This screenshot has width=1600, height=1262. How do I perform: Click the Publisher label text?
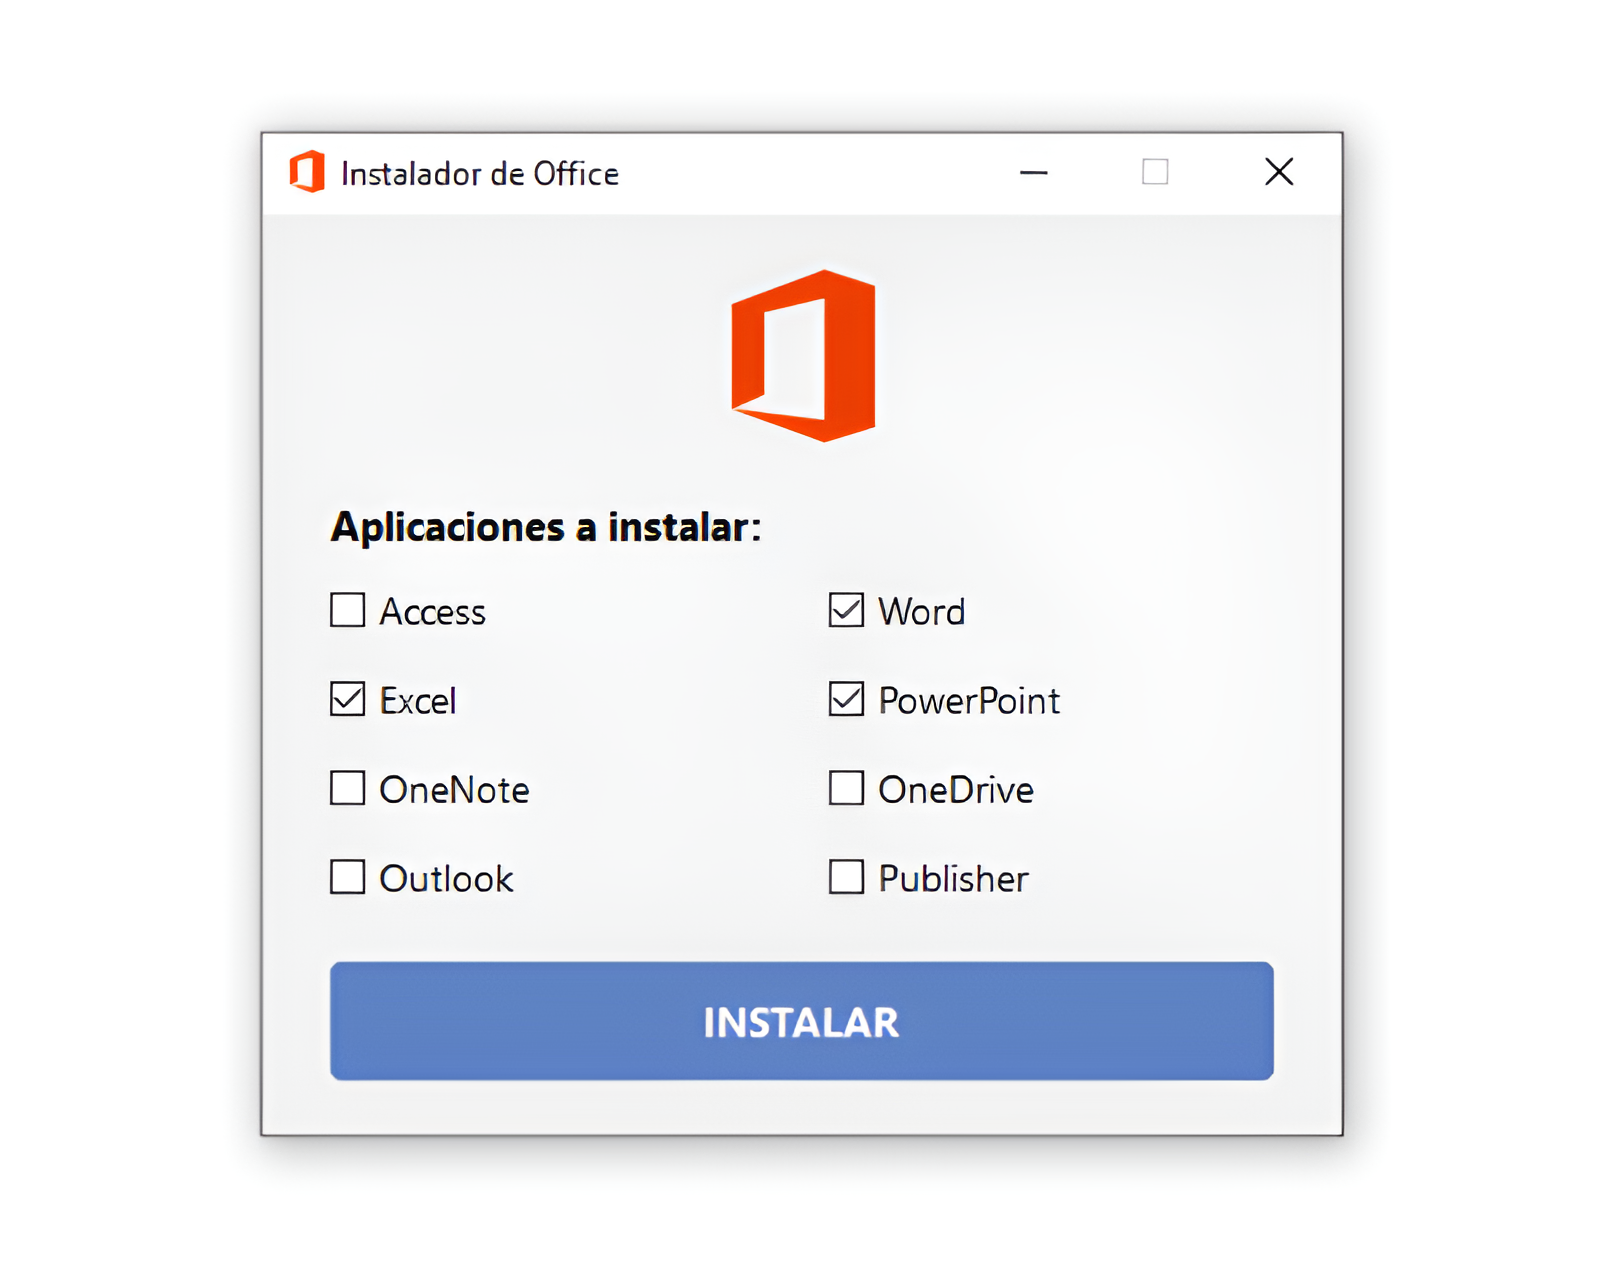[953, 879]
